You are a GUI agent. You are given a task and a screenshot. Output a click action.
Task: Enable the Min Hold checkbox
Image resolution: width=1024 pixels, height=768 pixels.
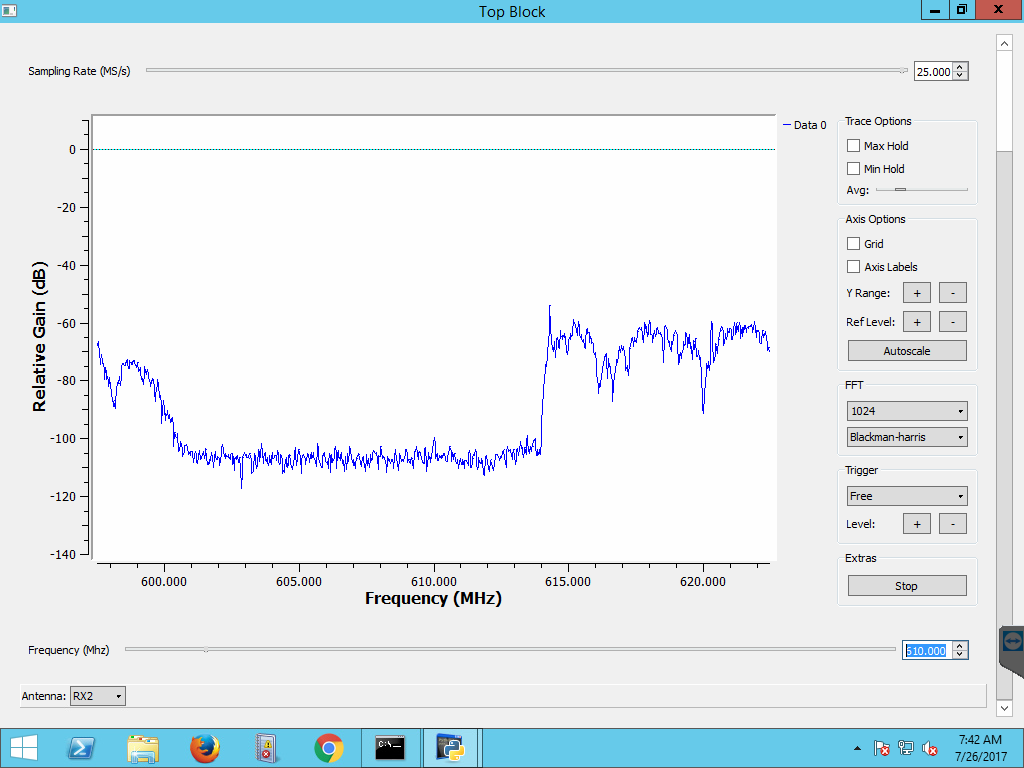[853, 169]
